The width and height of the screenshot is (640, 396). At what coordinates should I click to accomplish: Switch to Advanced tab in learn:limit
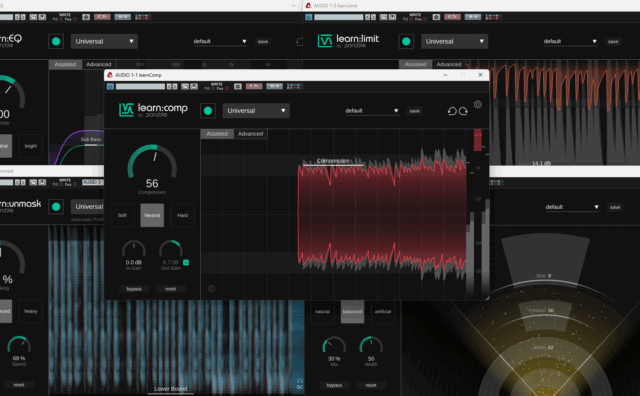pyautogui.click(x=449, y=64)
